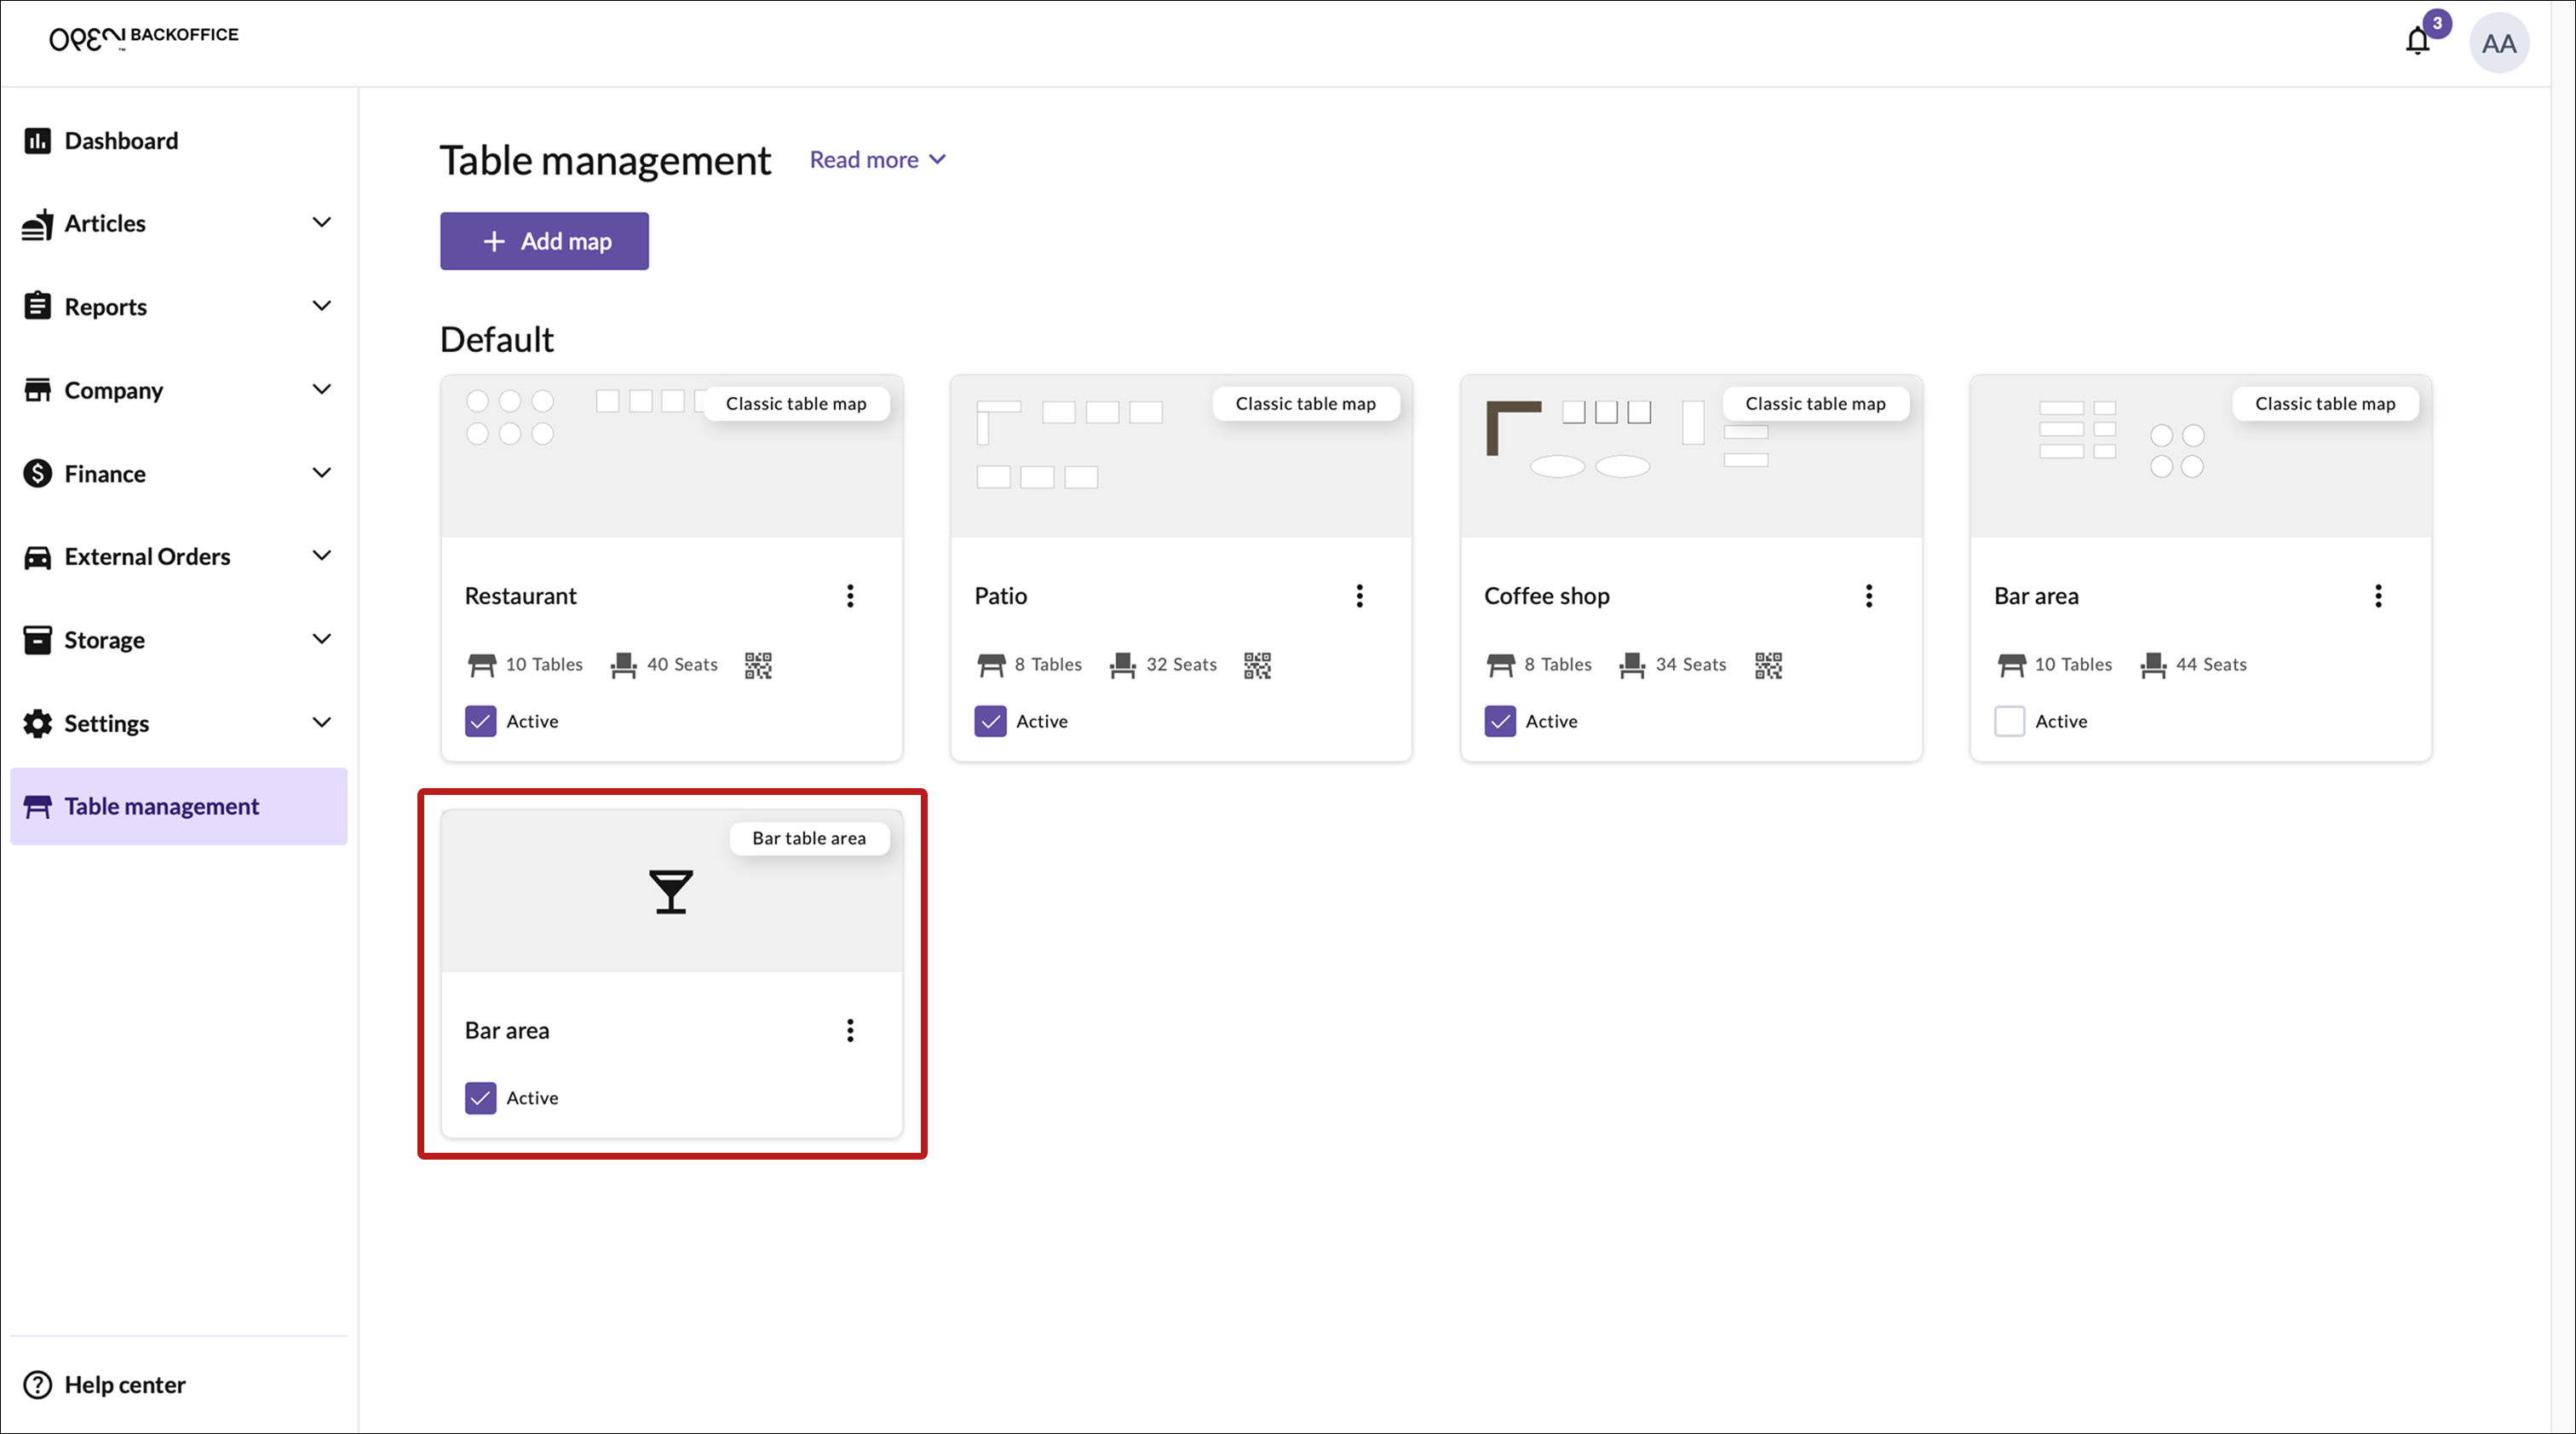This screenshot has width=2576, height=1434.
Task: Go to Dashboard in the sidebar
Action: click(121, 141)
